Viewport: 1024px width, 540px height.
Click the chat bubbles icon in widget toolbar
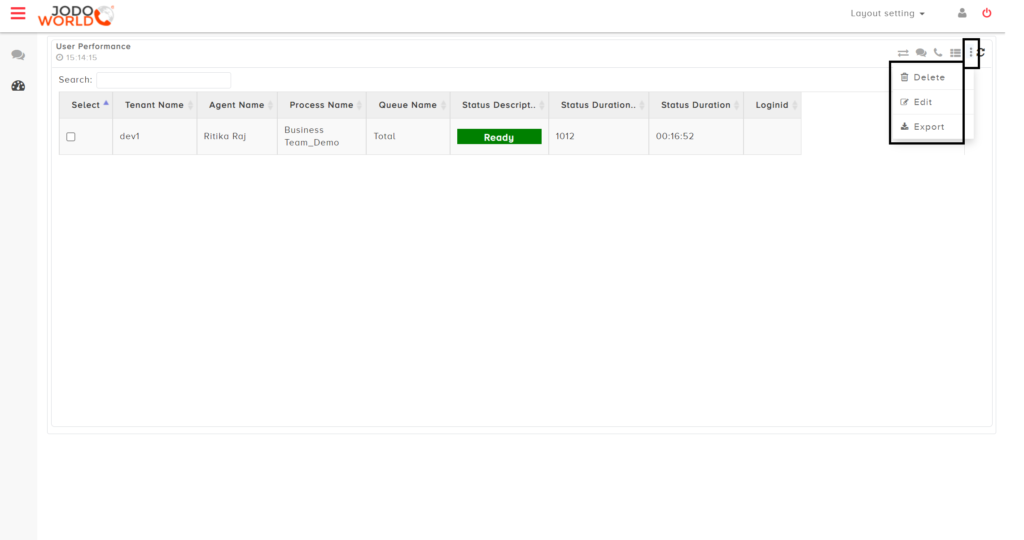(921, 53)
